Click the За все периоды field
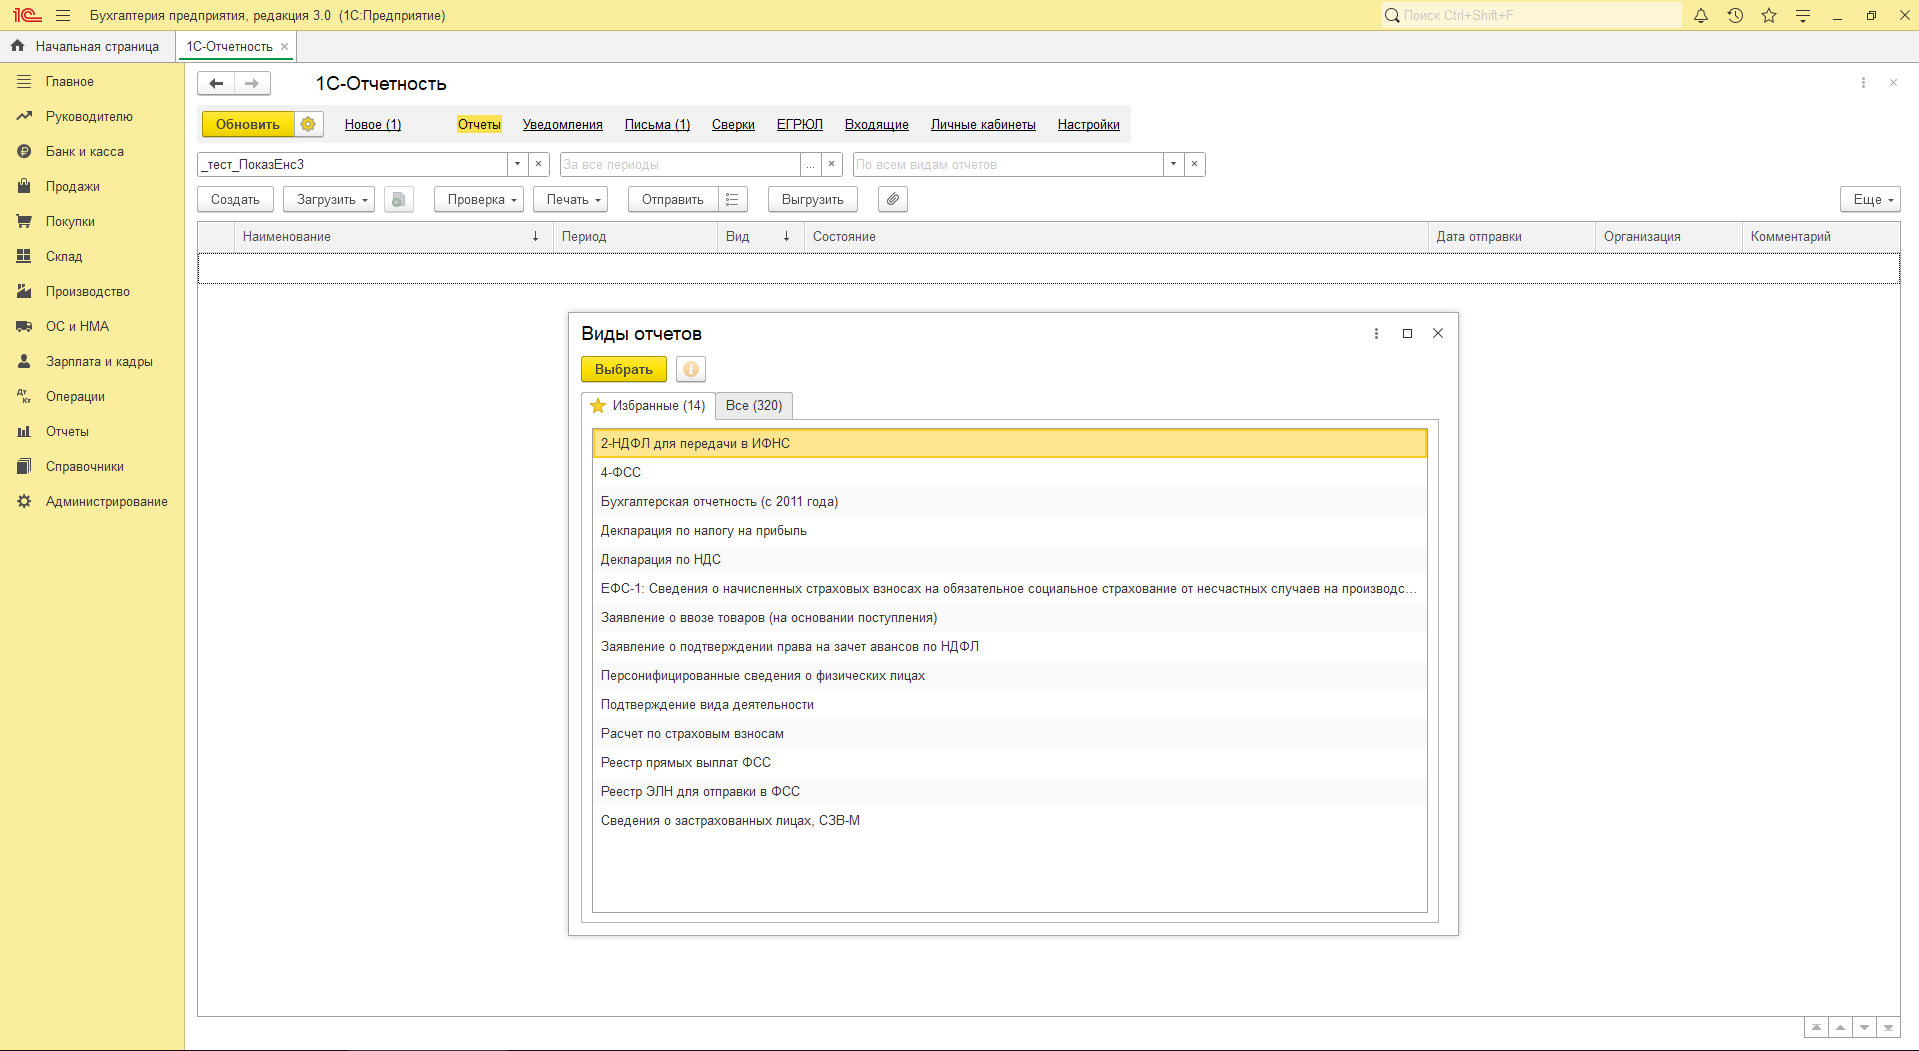Screen dimensions: 1919x1051 point(680,164)
